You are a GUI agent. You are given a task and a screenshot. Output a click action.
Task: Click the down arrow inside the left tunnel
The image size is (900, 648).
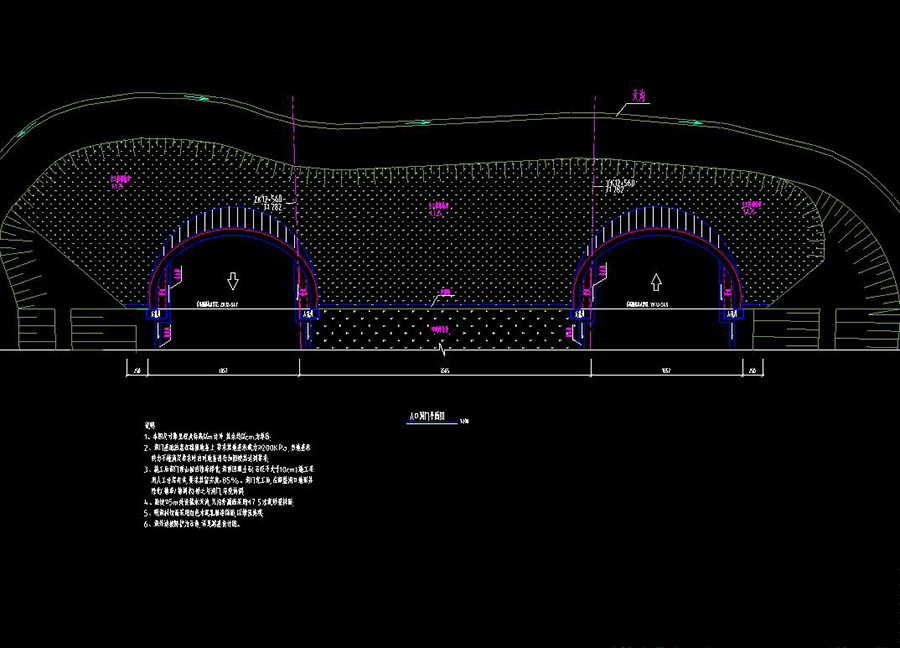point(233,279)
